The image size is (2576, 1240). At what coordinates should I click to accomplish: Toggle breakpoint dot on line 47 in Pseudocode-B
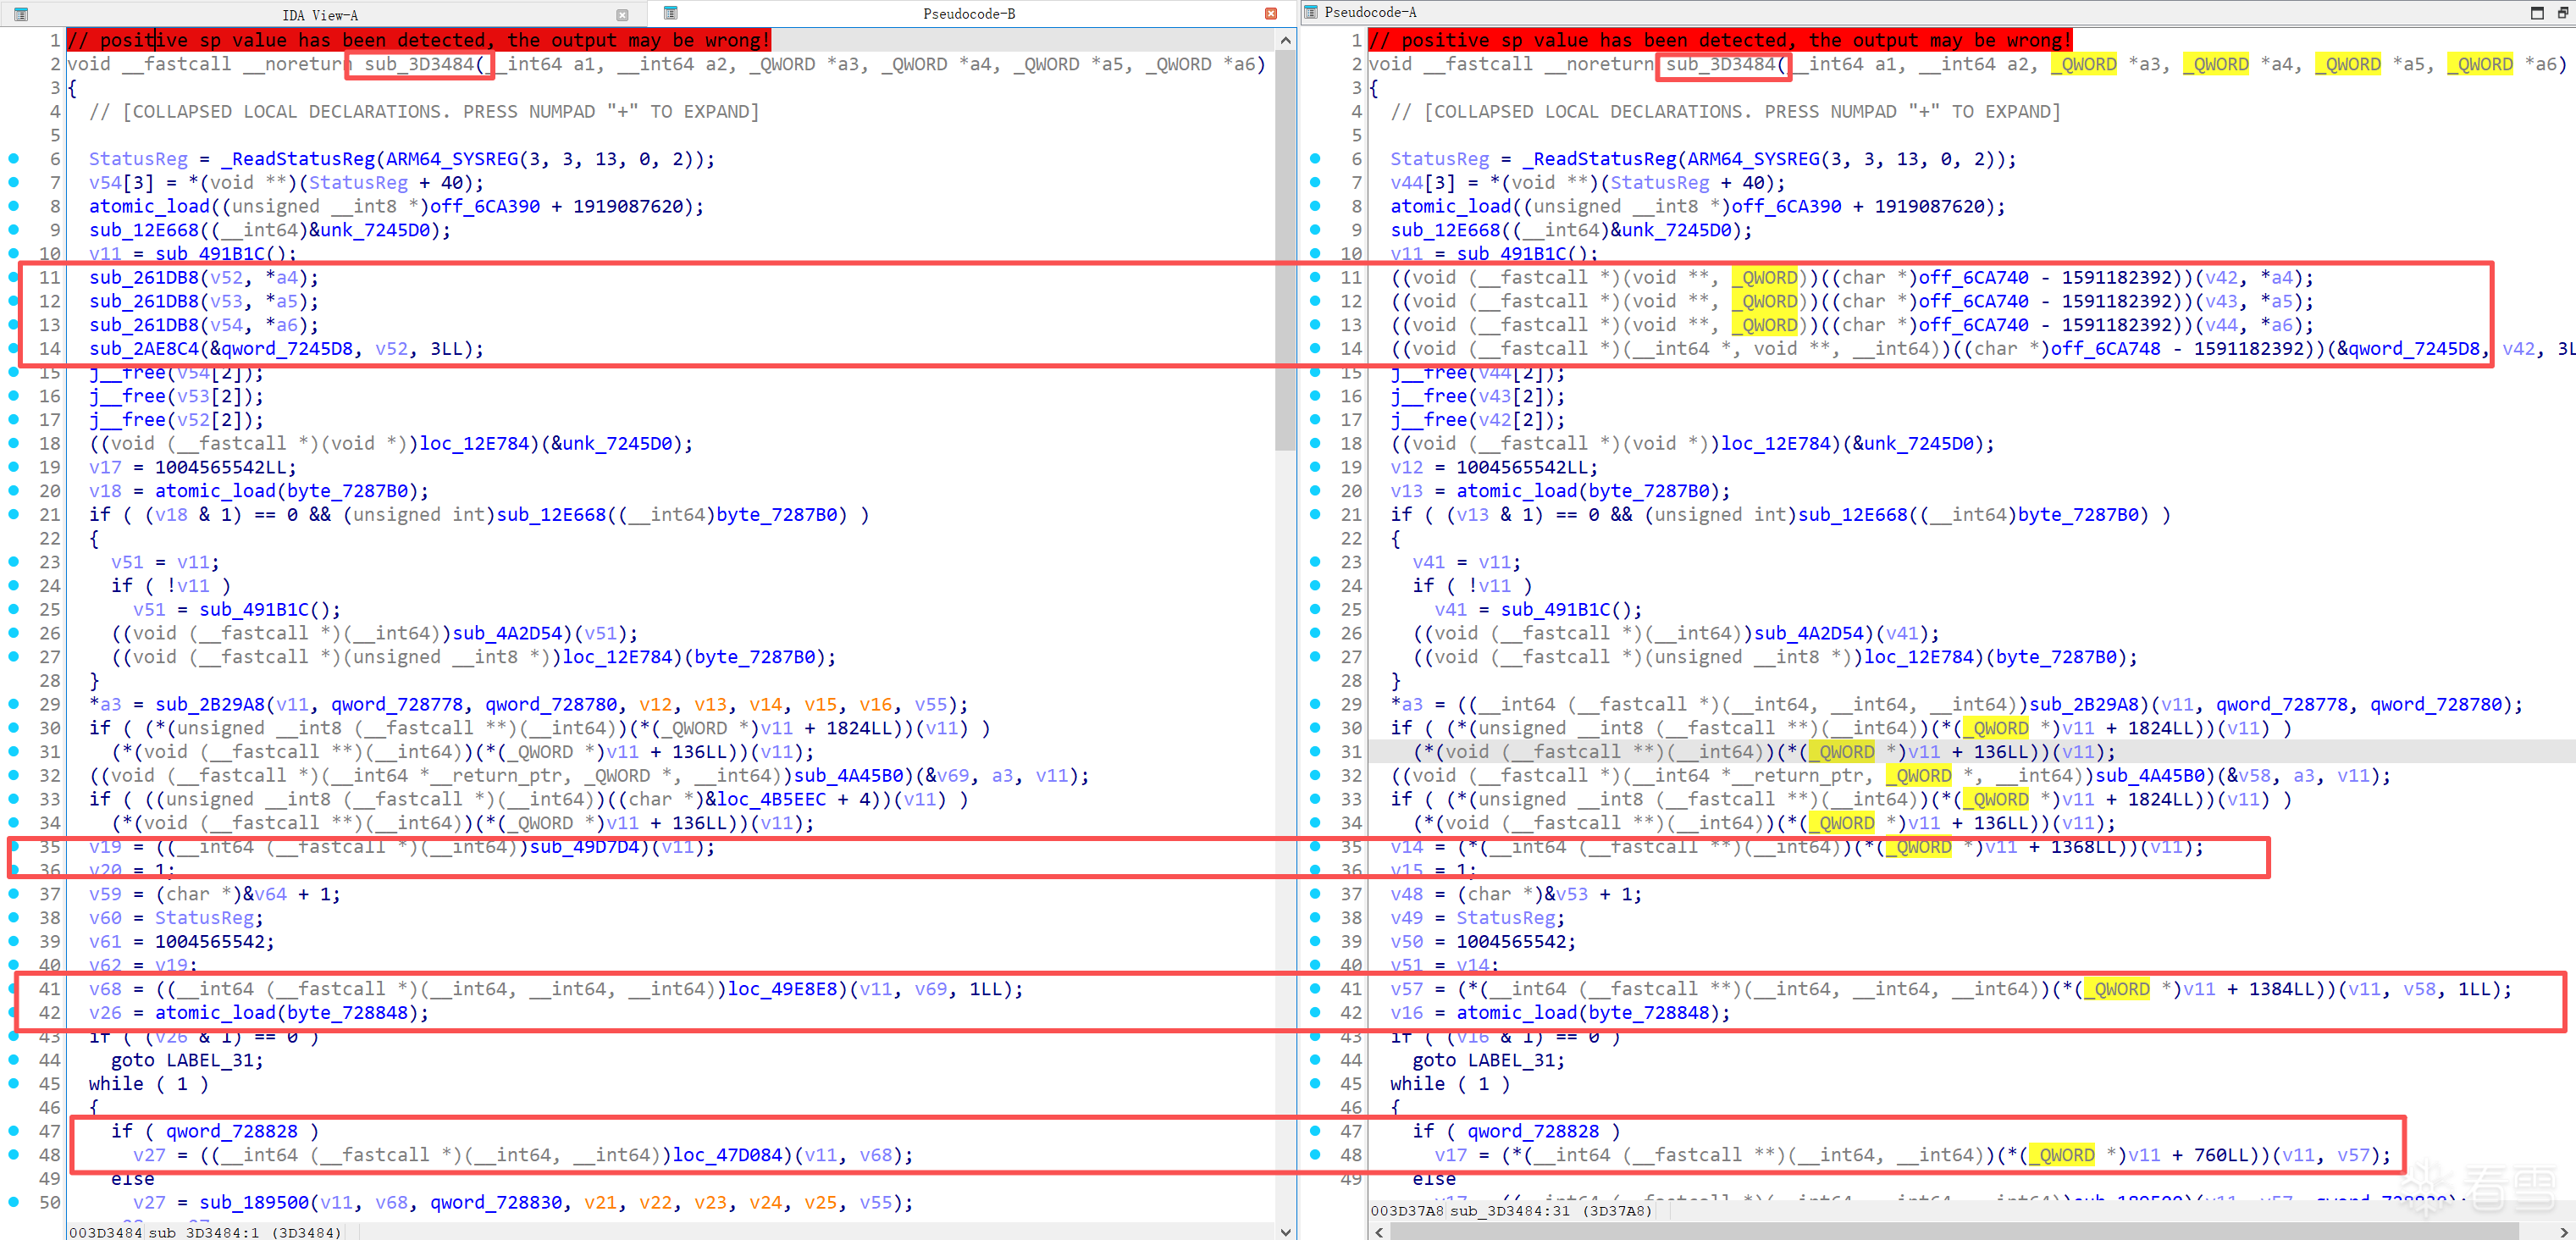[14, 1130]
